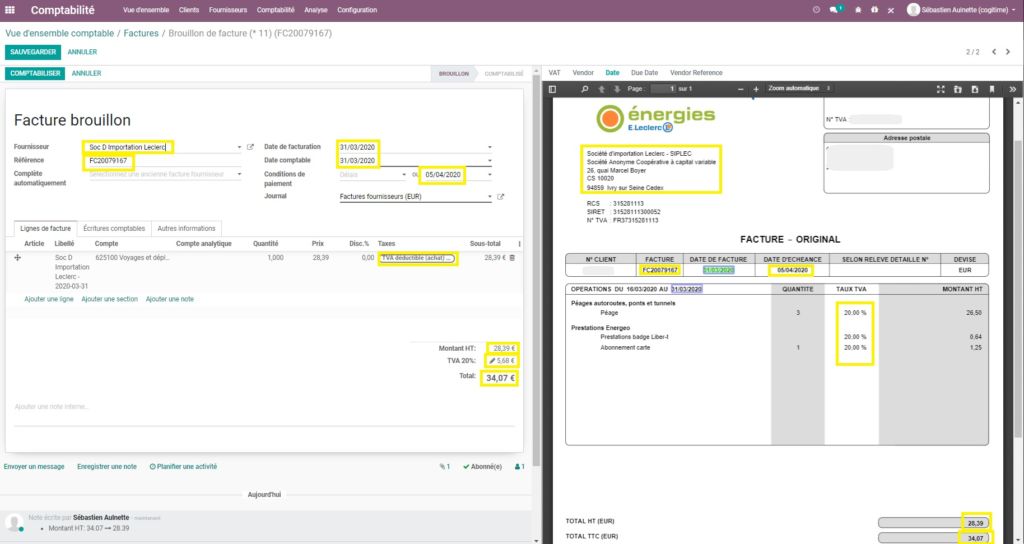The width and height of the screenshot is (1024, 544).
Task: Open Date de facturation picker arrow
Action: tap(490, 148)
